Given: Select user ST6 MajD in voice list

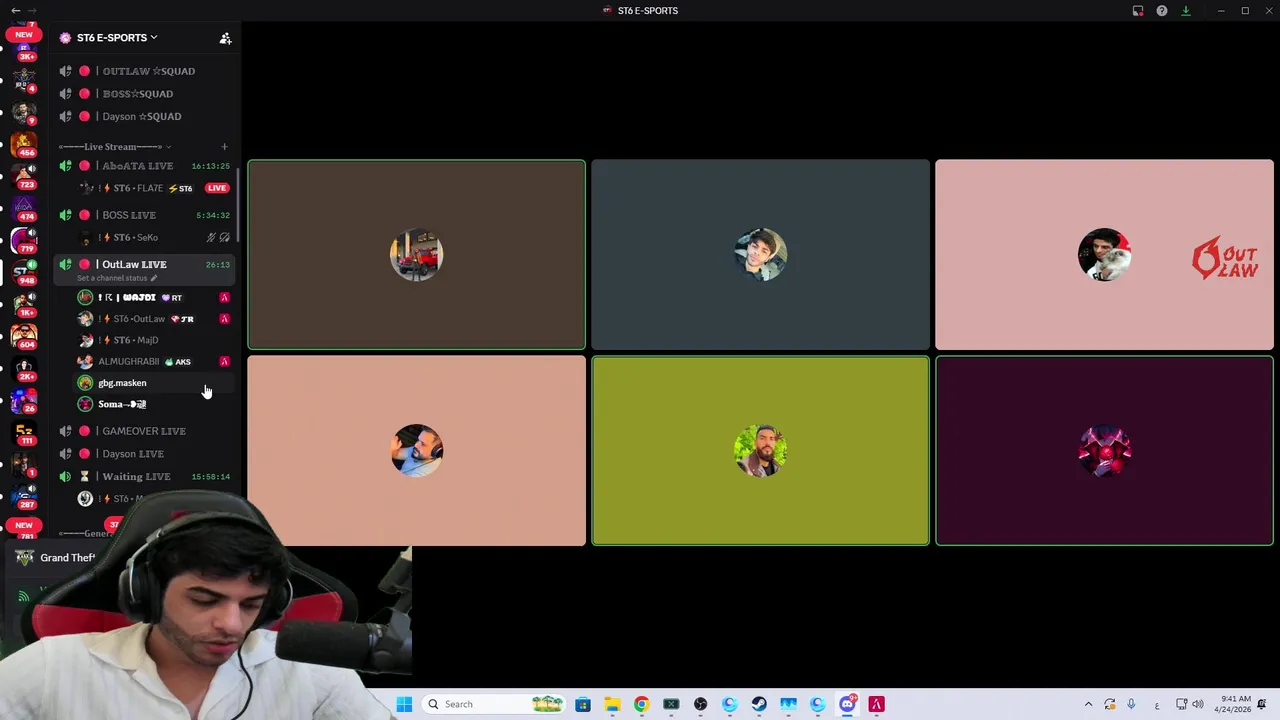Looking at the screenshot, I should point(152,340).
